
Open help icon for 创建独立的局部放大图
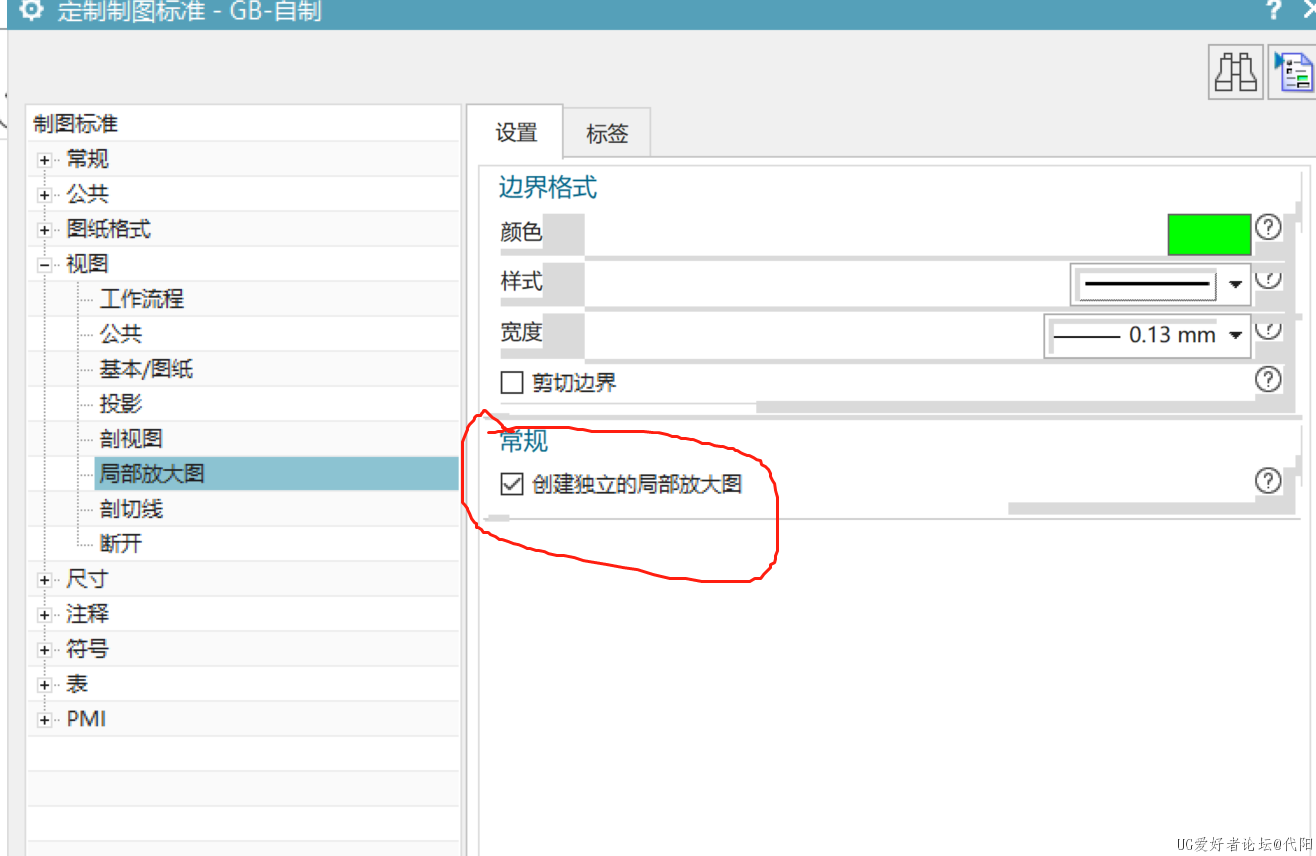1268,481
